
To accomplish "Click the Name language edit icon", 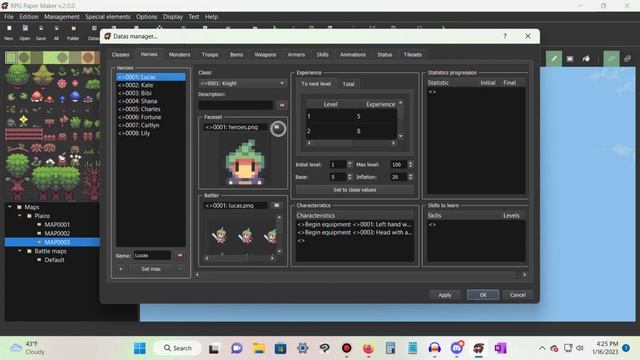I will (180, 255).
